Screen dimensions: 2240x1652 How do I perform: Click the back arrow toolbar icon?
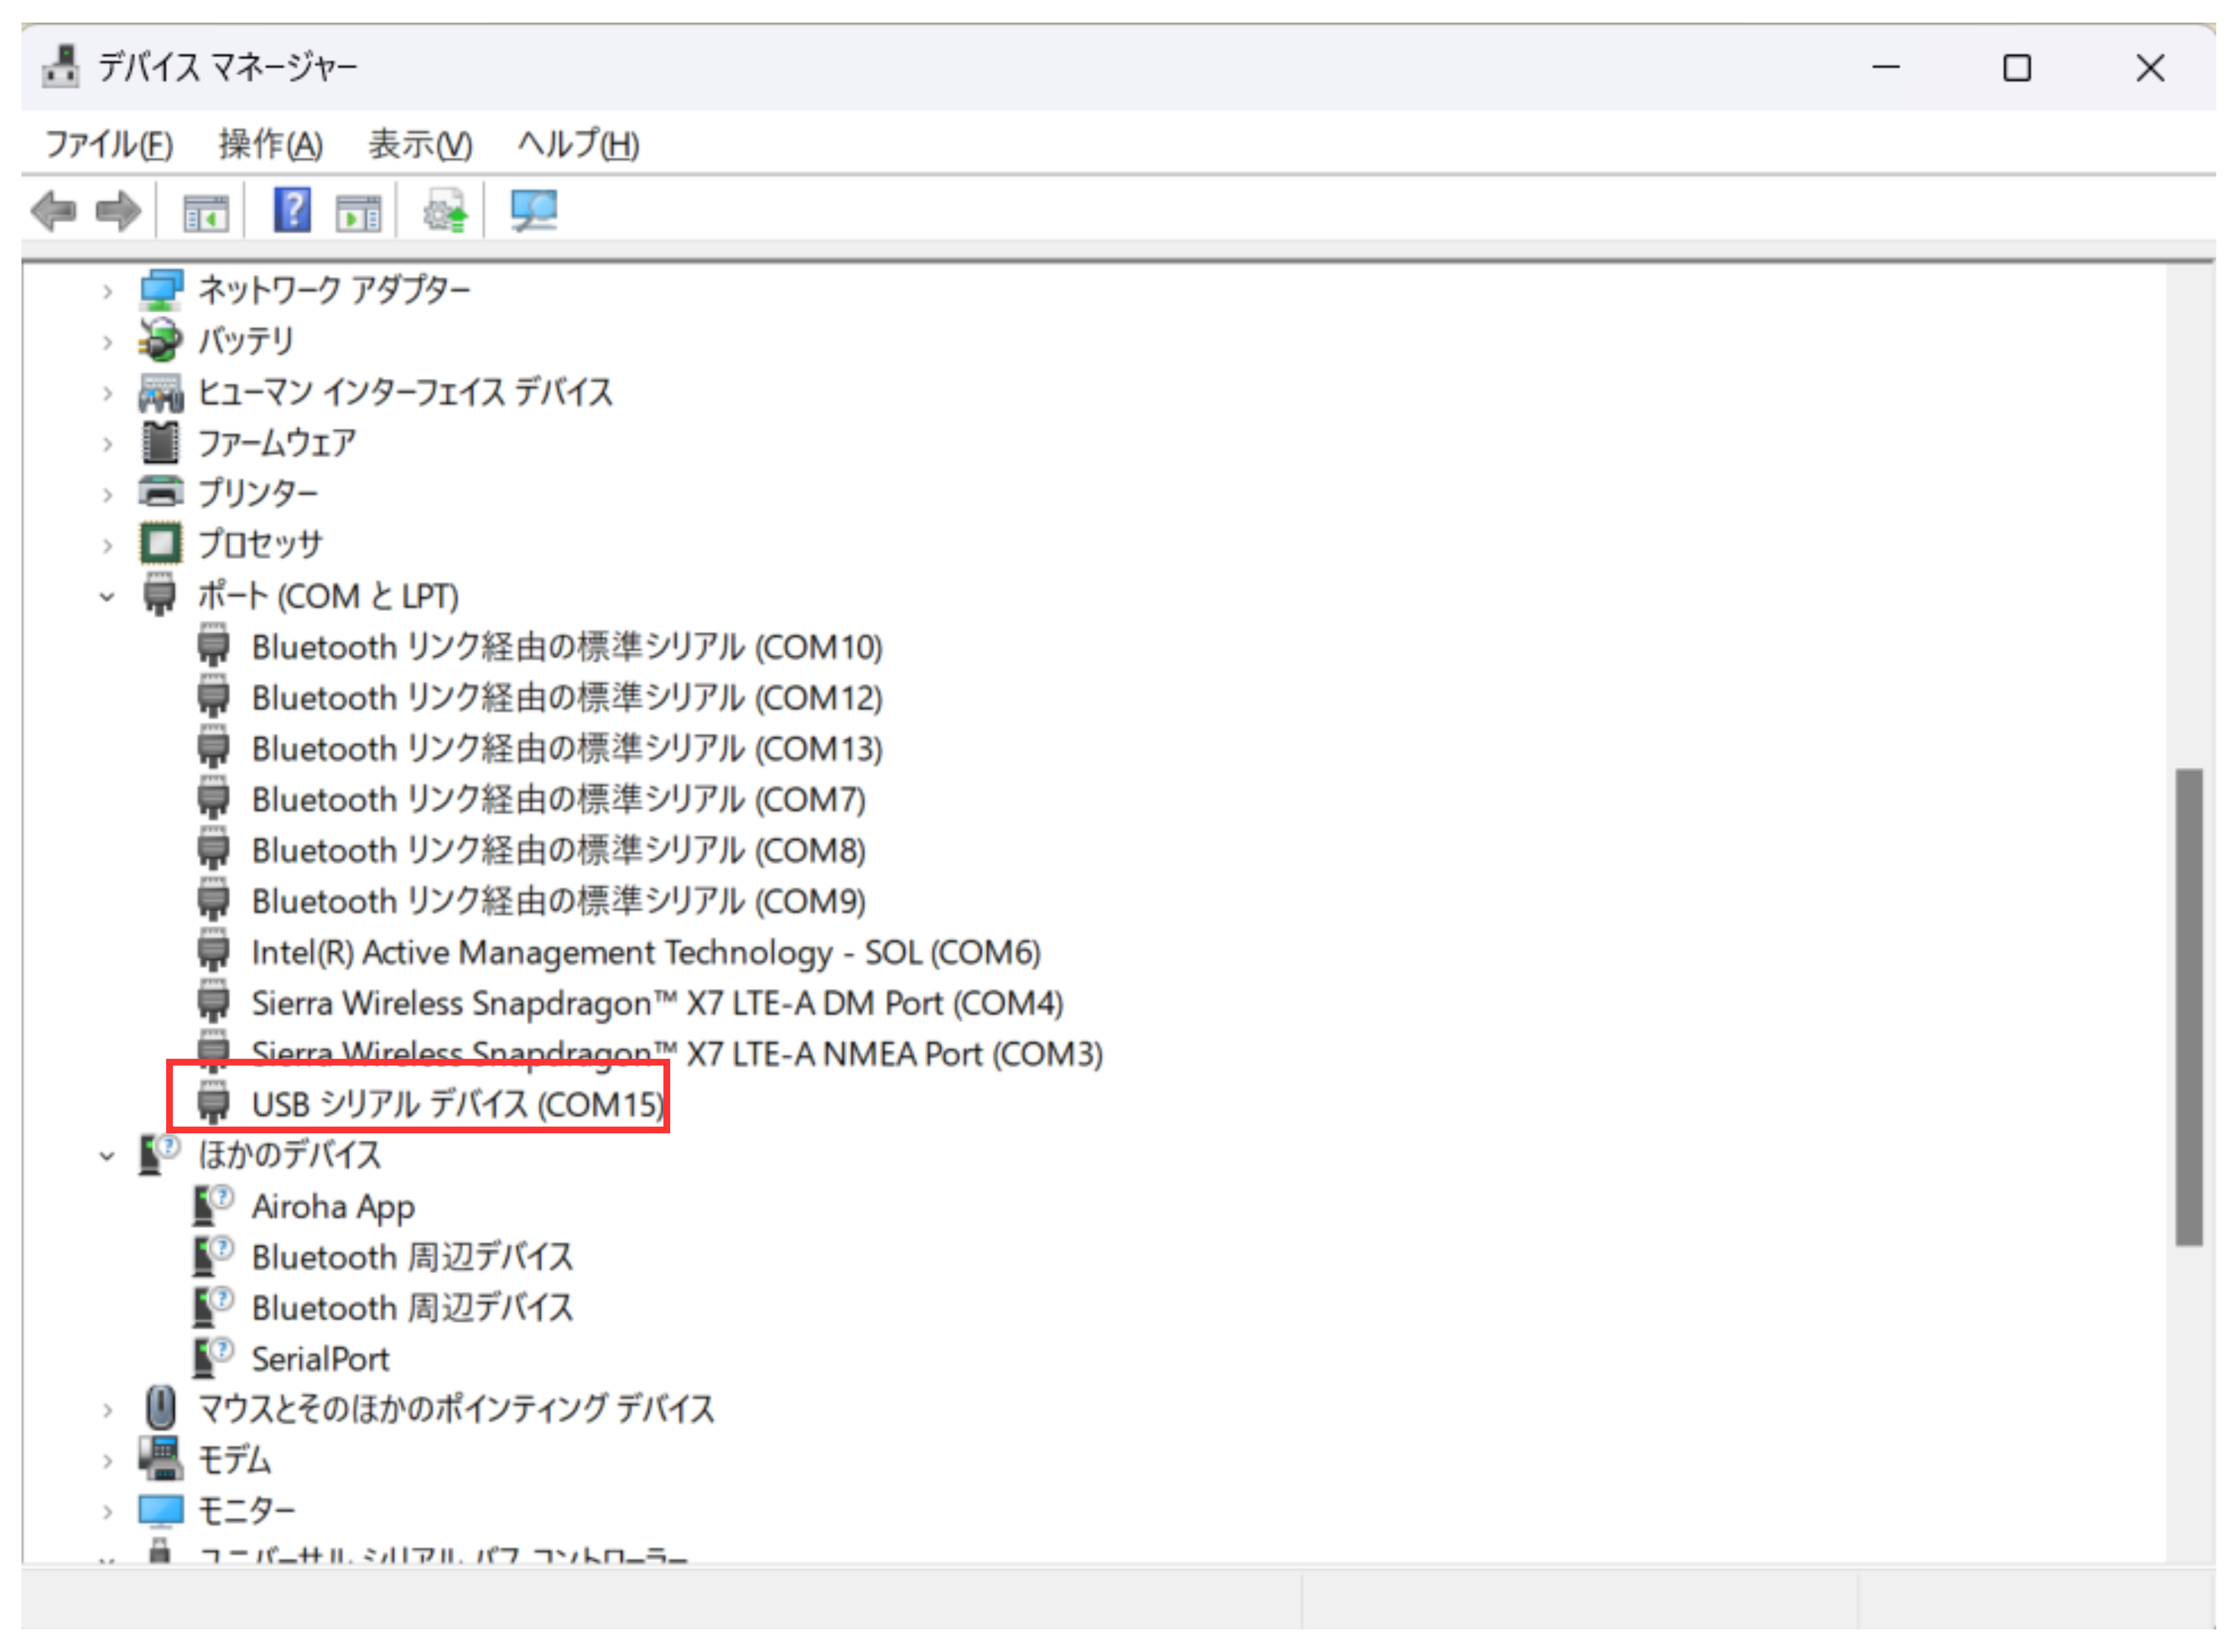tap(54, 211)
